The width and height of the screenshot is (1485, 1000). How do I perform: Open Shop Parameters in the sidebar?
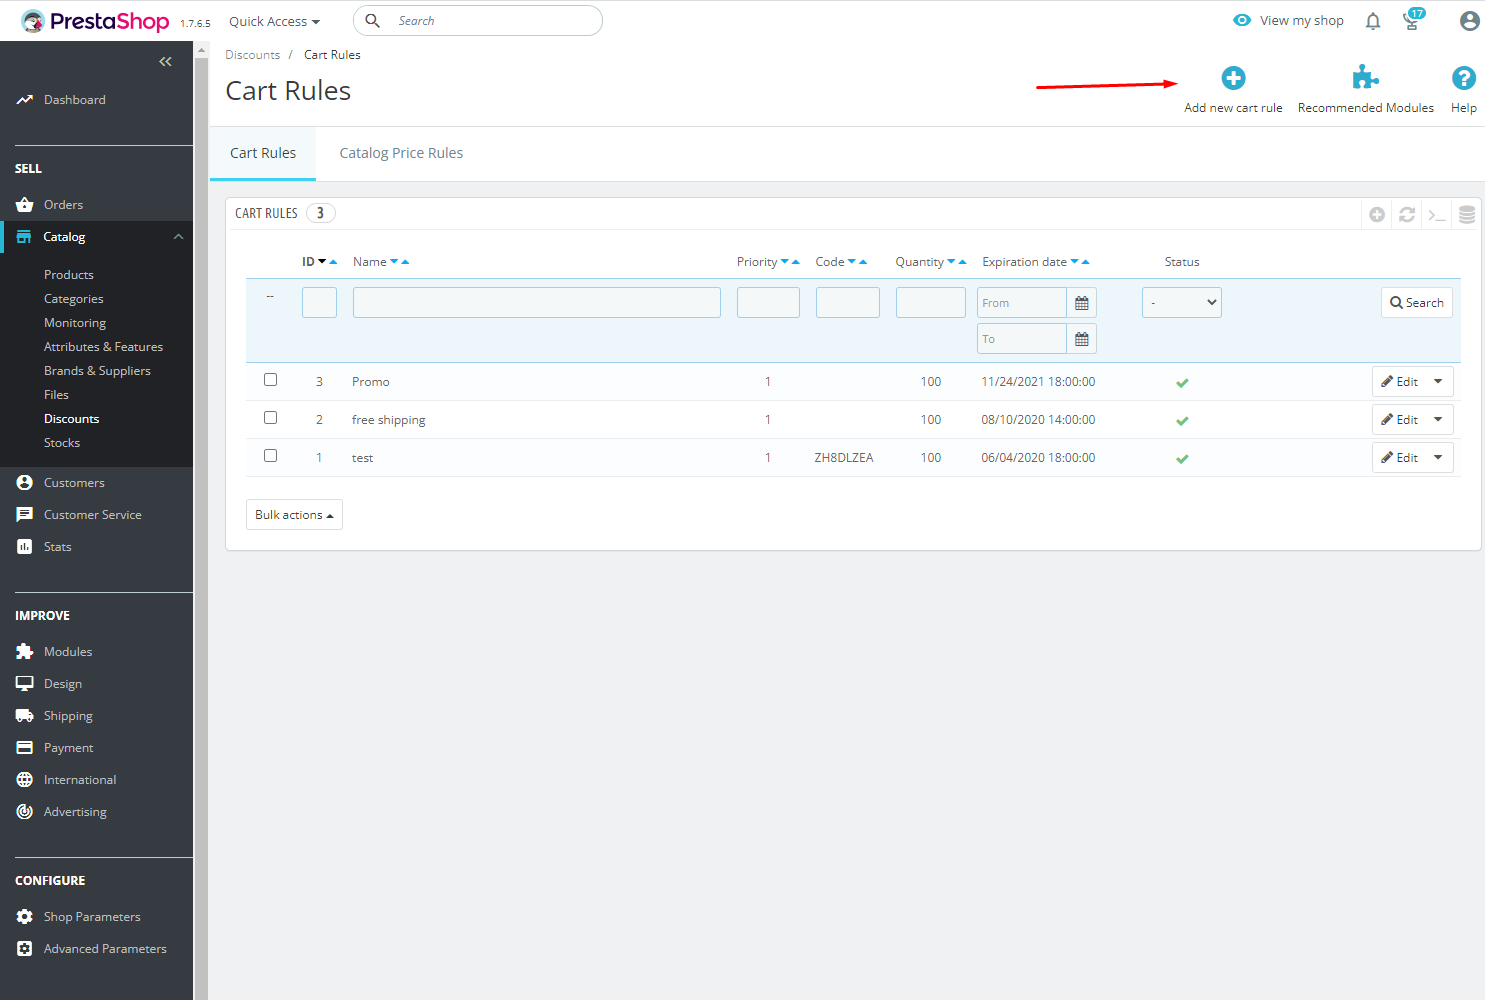click(92, 917)
